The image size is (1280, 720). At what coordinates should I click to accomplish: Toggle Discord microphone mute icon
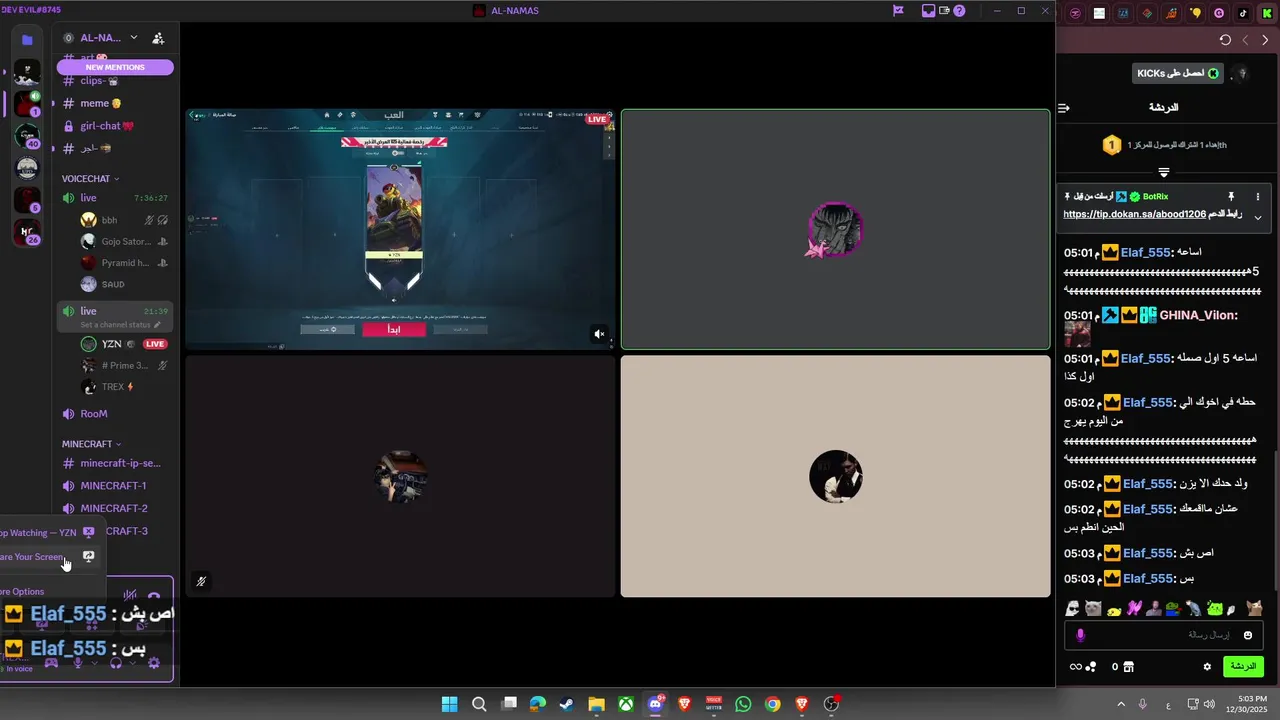tap(78, 663)
